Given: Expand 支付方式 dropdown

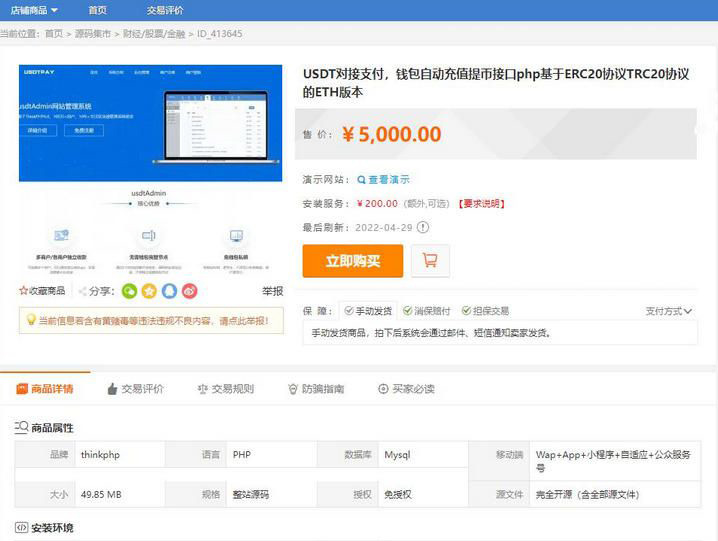Looking at the screenshot, I should point(669,311).
